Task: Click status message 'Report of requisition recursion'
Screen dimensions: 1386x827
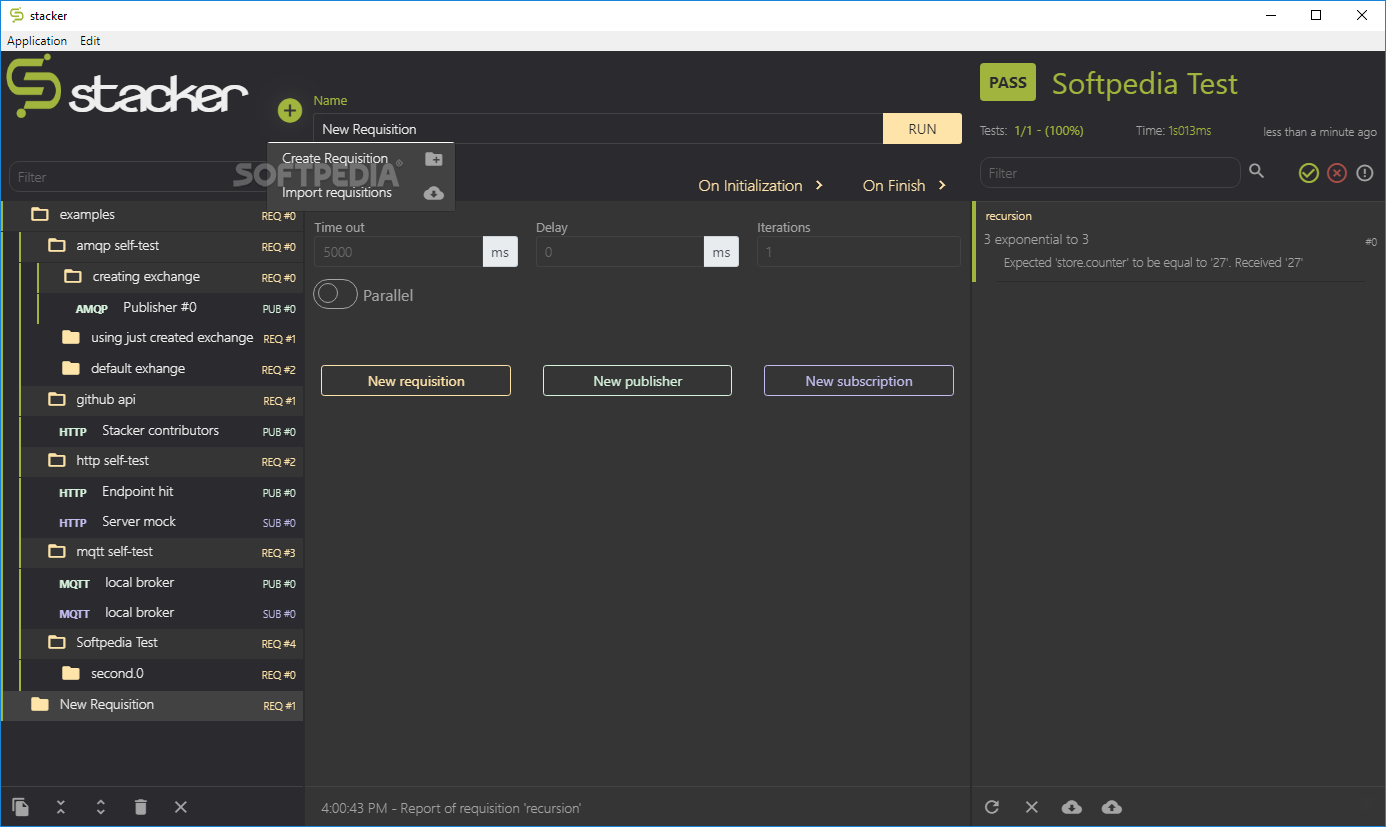Action: (x=451, y=808)
